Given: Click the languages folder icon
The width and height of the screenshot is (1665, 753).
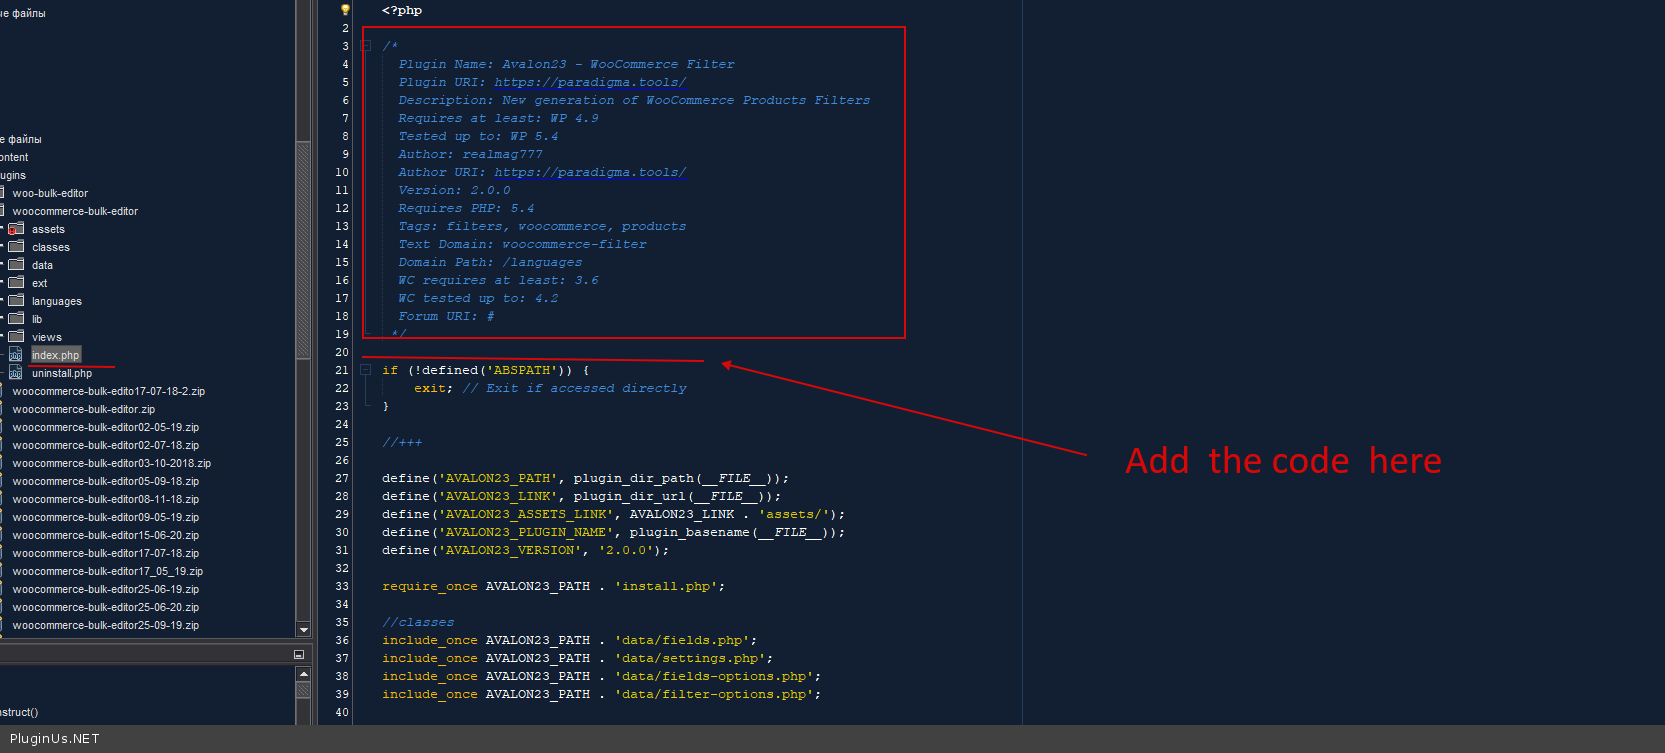Looking at the screenshot, I should point(16,301).
